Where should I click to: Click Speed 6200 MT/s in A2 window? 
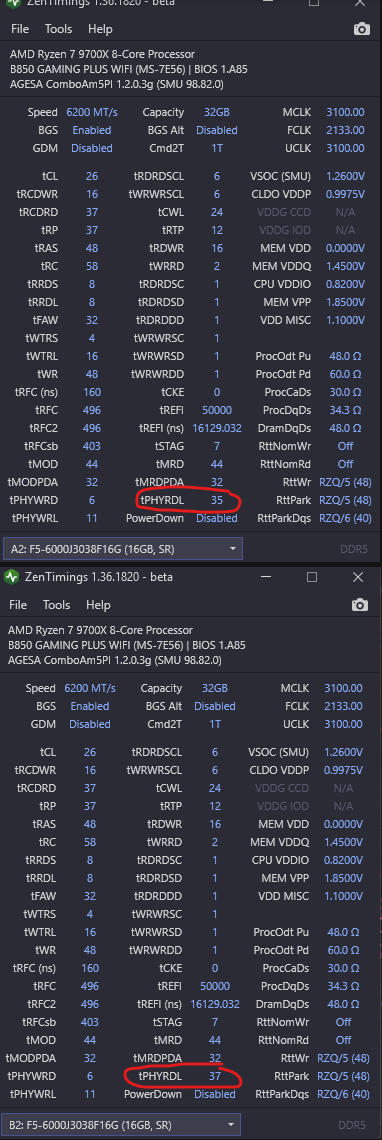92,113
